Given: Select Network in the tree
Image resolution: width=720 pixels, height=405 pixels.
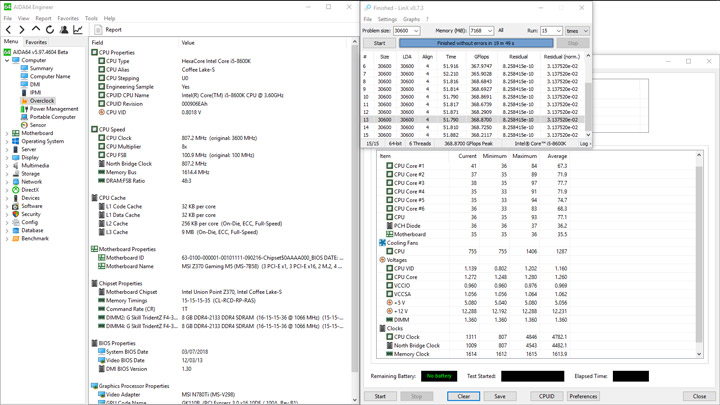Looking at the screenshot, I should 31,182.
